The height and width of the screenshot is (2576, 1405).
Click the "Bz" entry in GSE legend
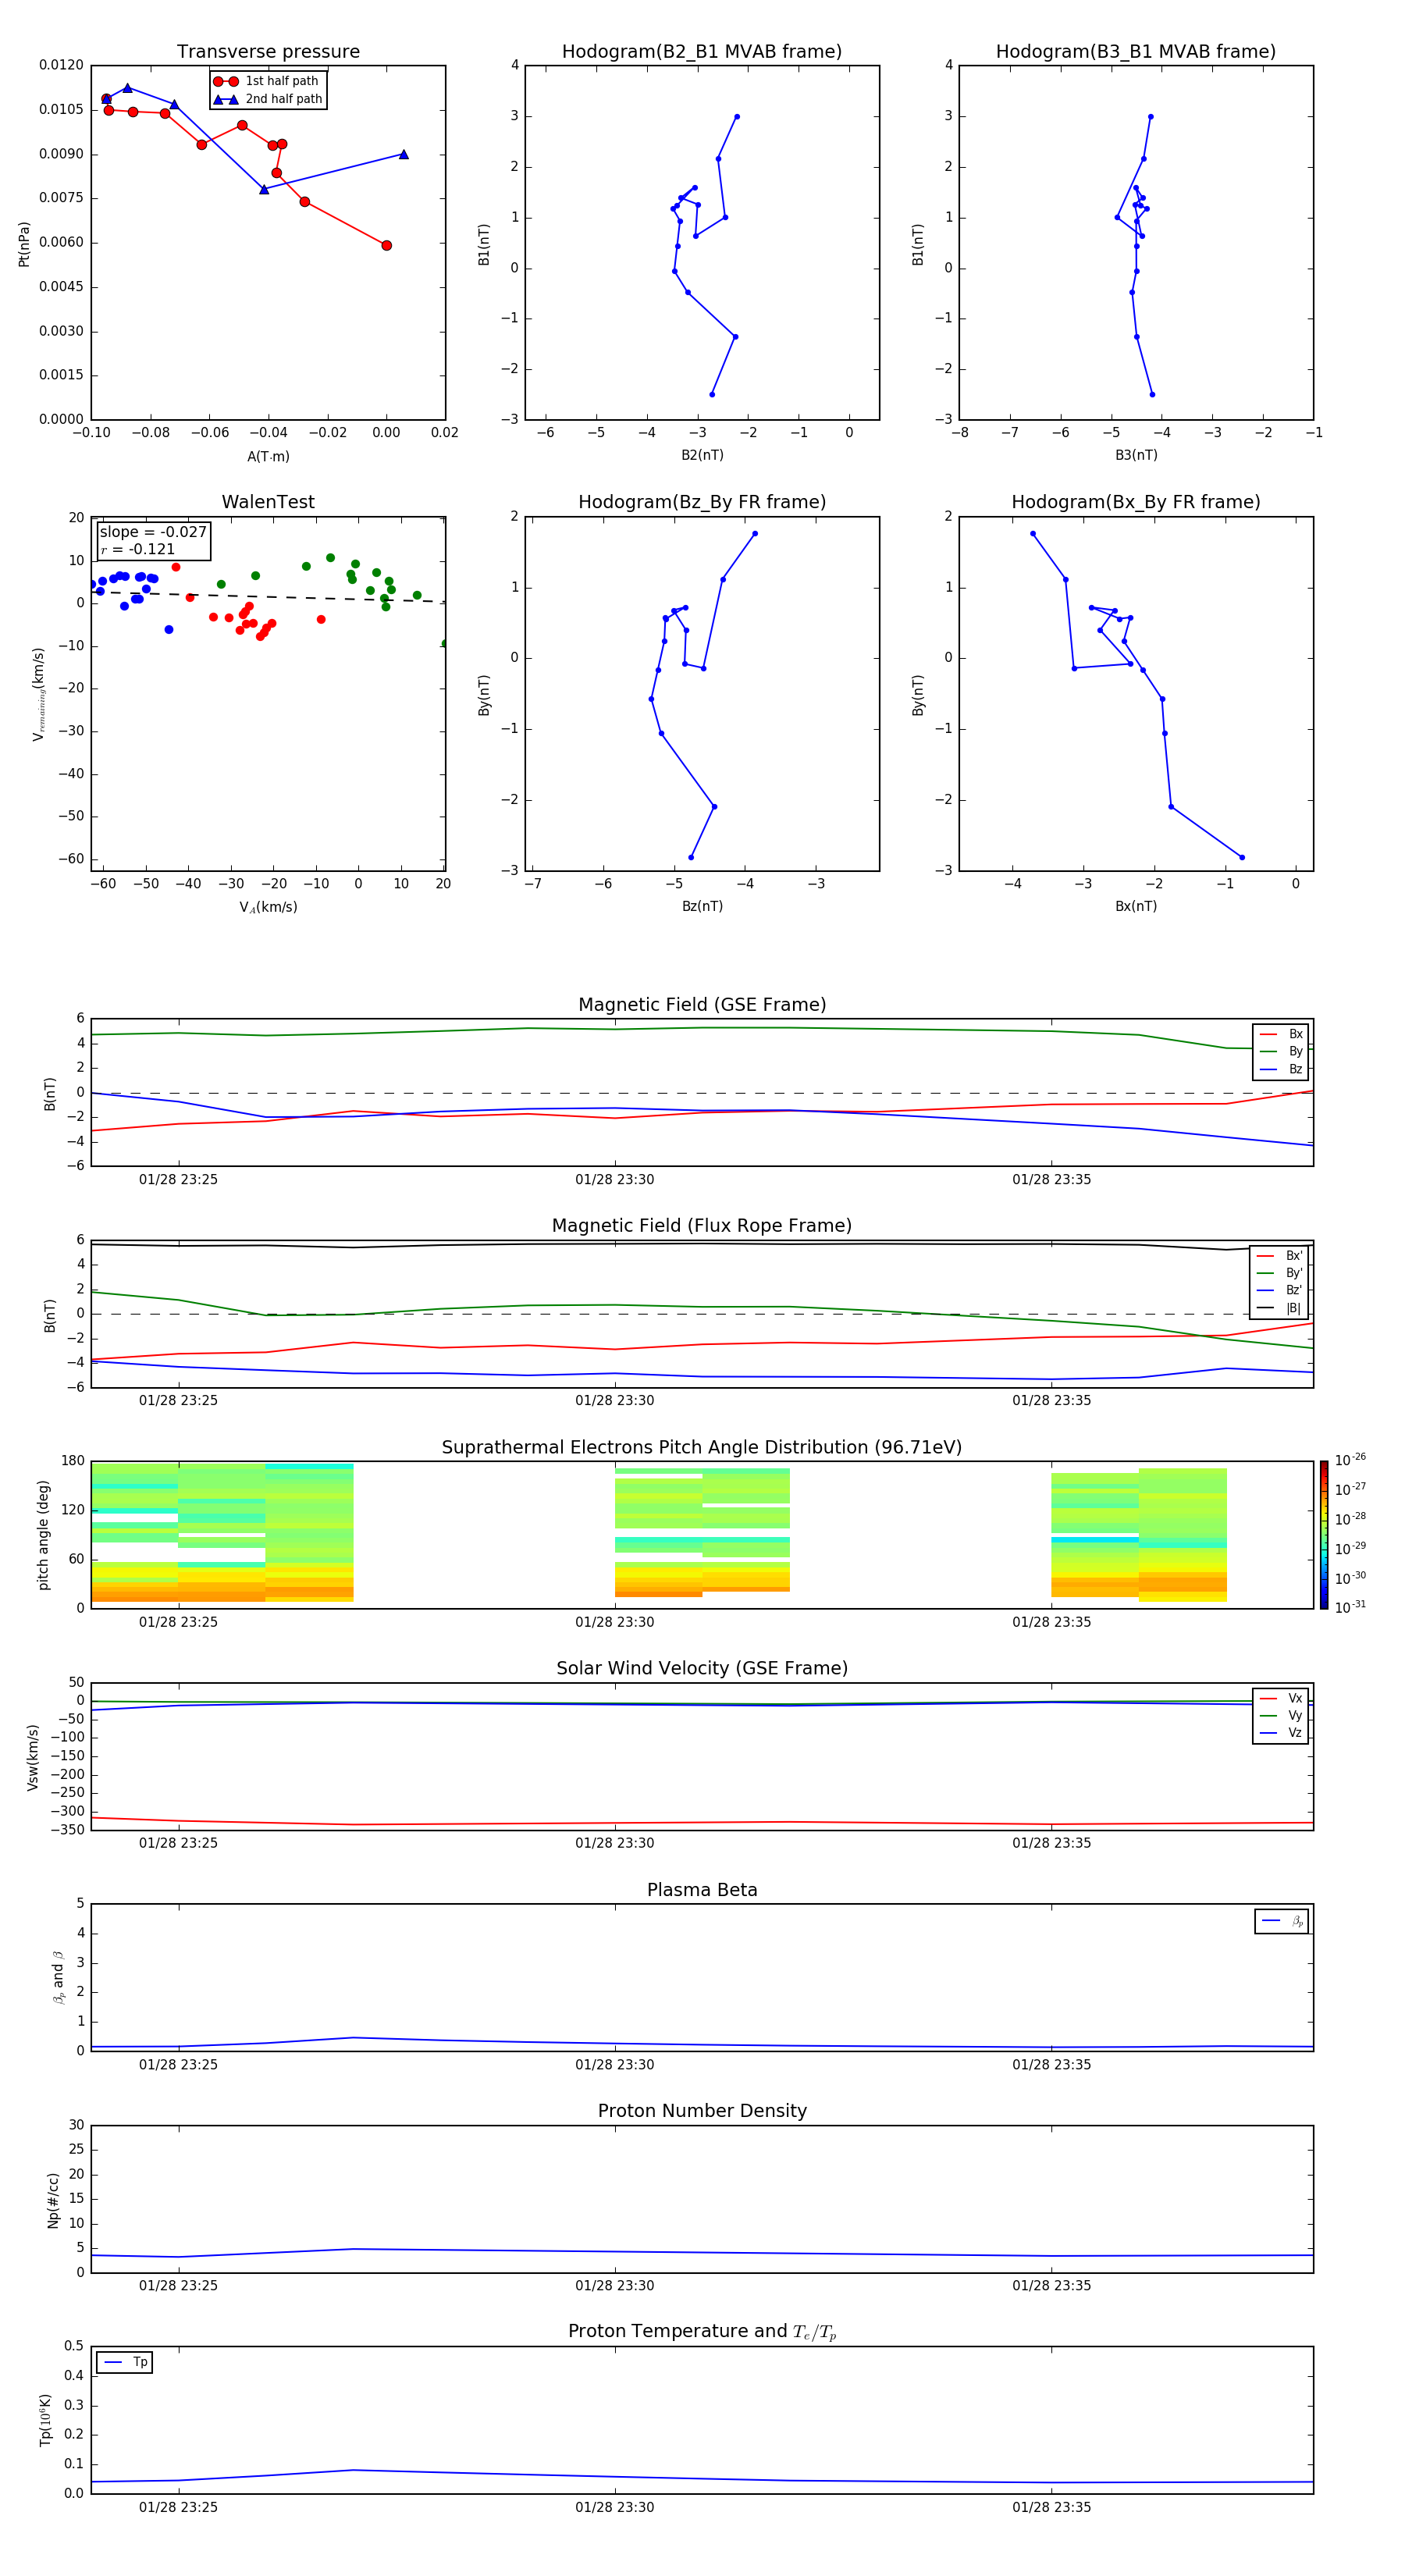point(1281,1069)
